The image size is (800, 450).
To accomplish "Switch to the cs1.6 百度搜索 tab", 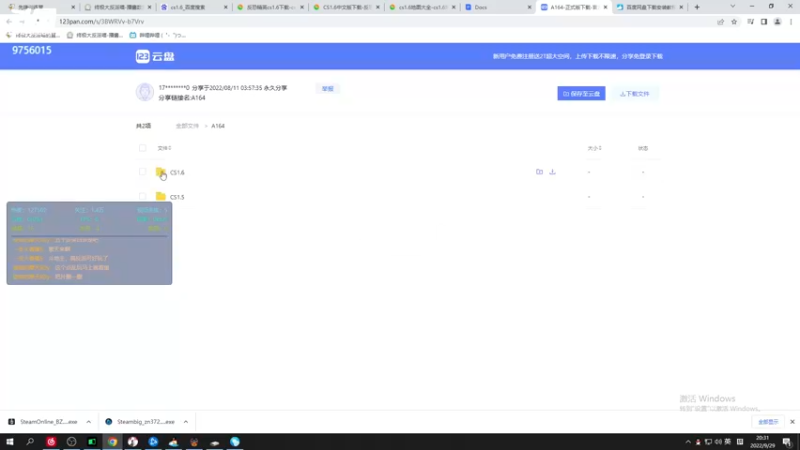I will click(193, 7).
